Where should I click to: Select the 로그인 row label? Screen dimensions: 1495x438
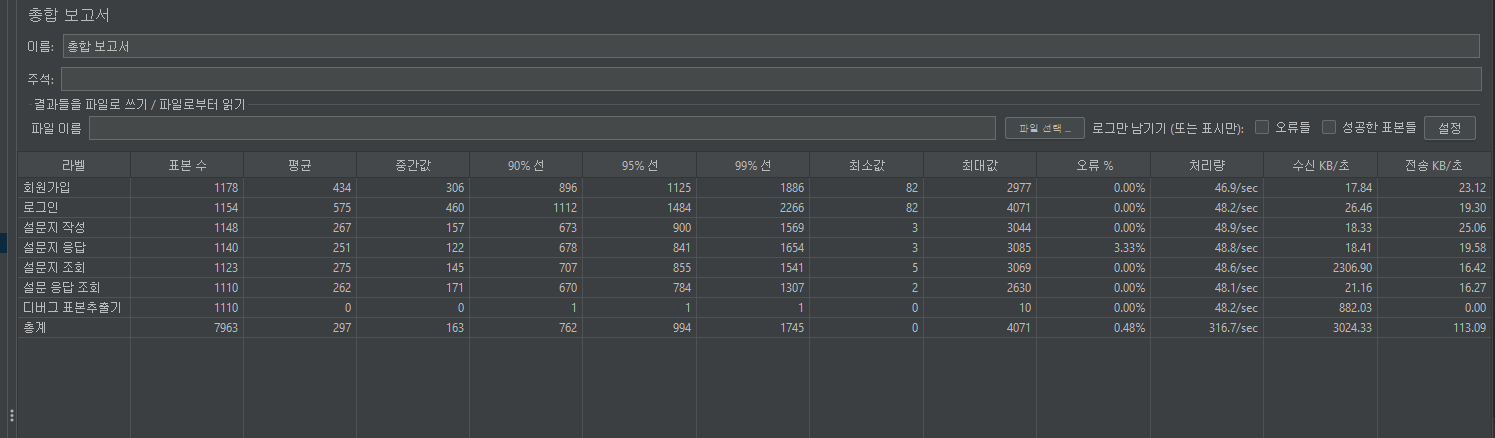[x=41, y=207]
